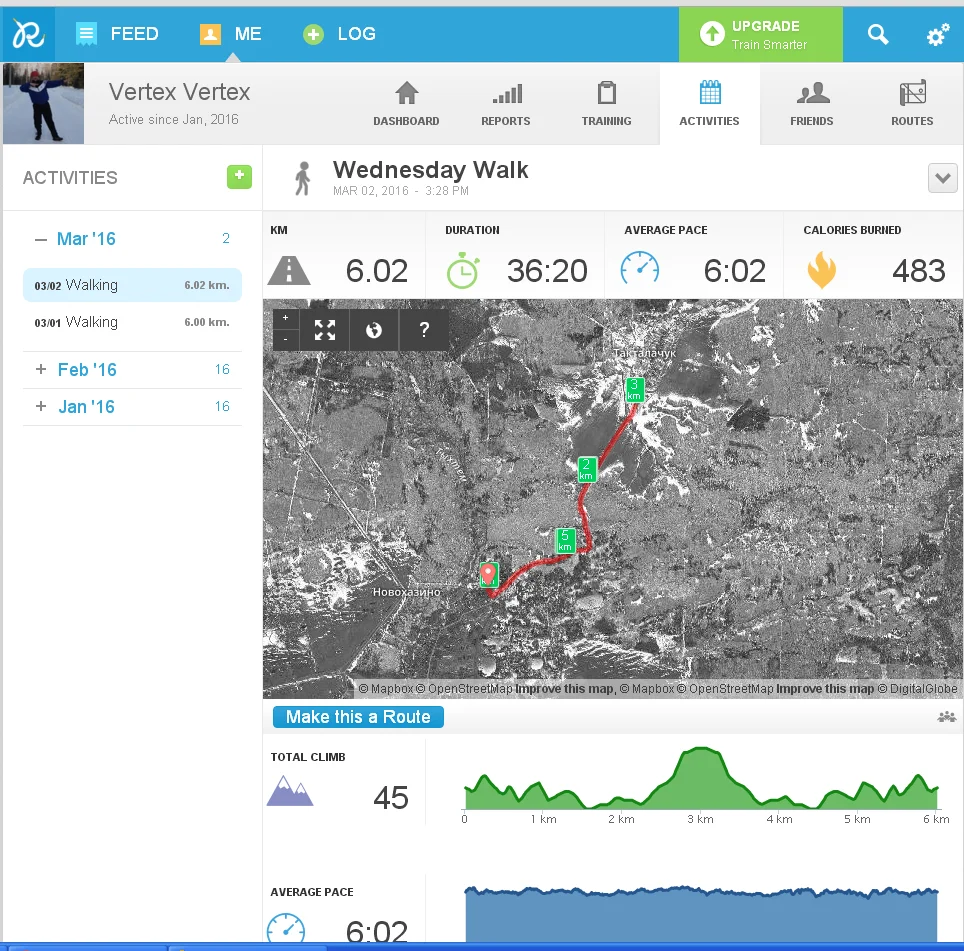Click the 36:20 duration value
The image size is (964, 951).
click(547, 271)
